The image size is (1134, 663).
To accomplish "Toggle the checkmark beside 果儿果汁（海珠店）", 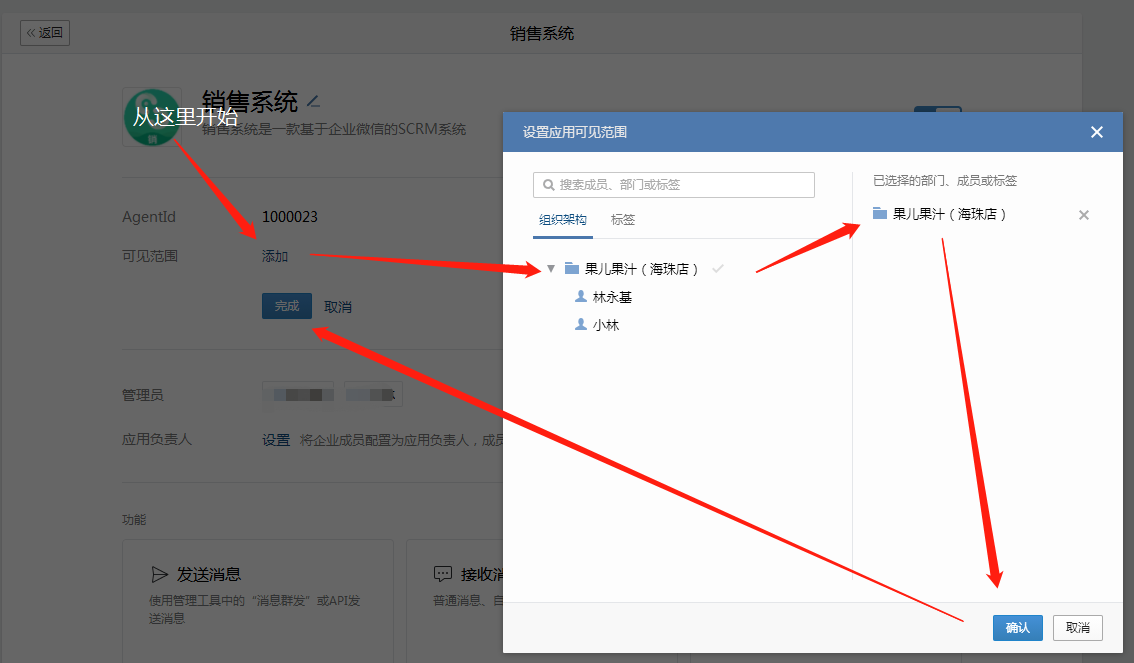I will (717, 269).
